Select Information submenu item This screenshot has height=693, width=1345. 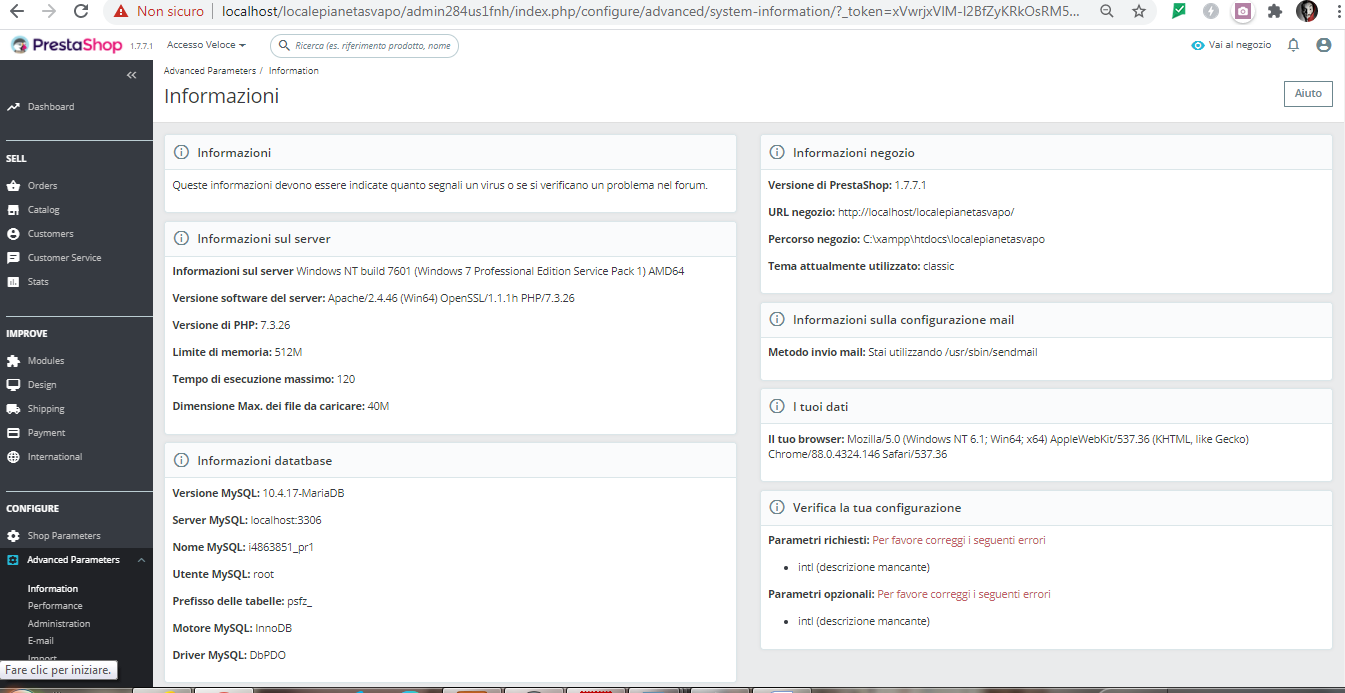point(53,589)
